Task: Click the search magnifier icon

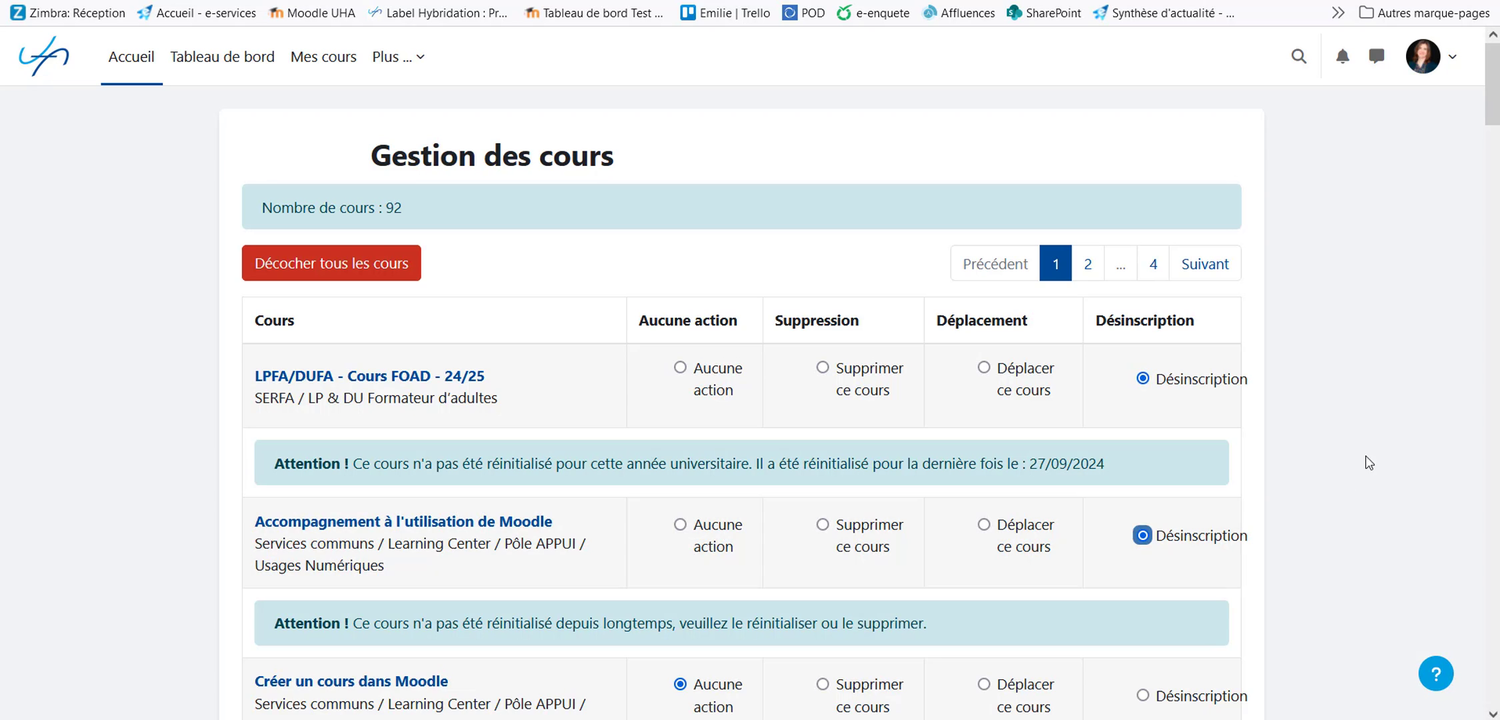Action: 1298,56
